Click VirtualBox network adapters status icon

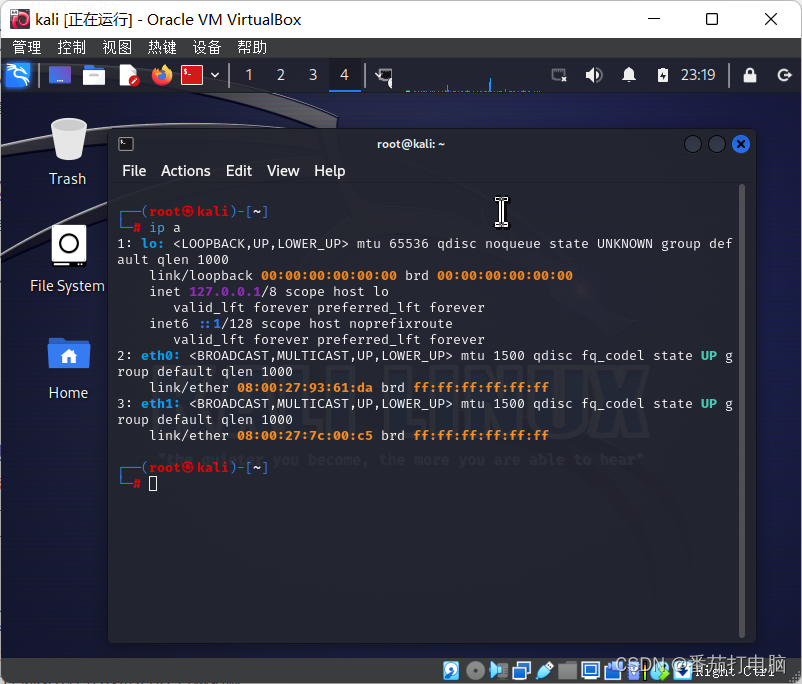(522, 670)
